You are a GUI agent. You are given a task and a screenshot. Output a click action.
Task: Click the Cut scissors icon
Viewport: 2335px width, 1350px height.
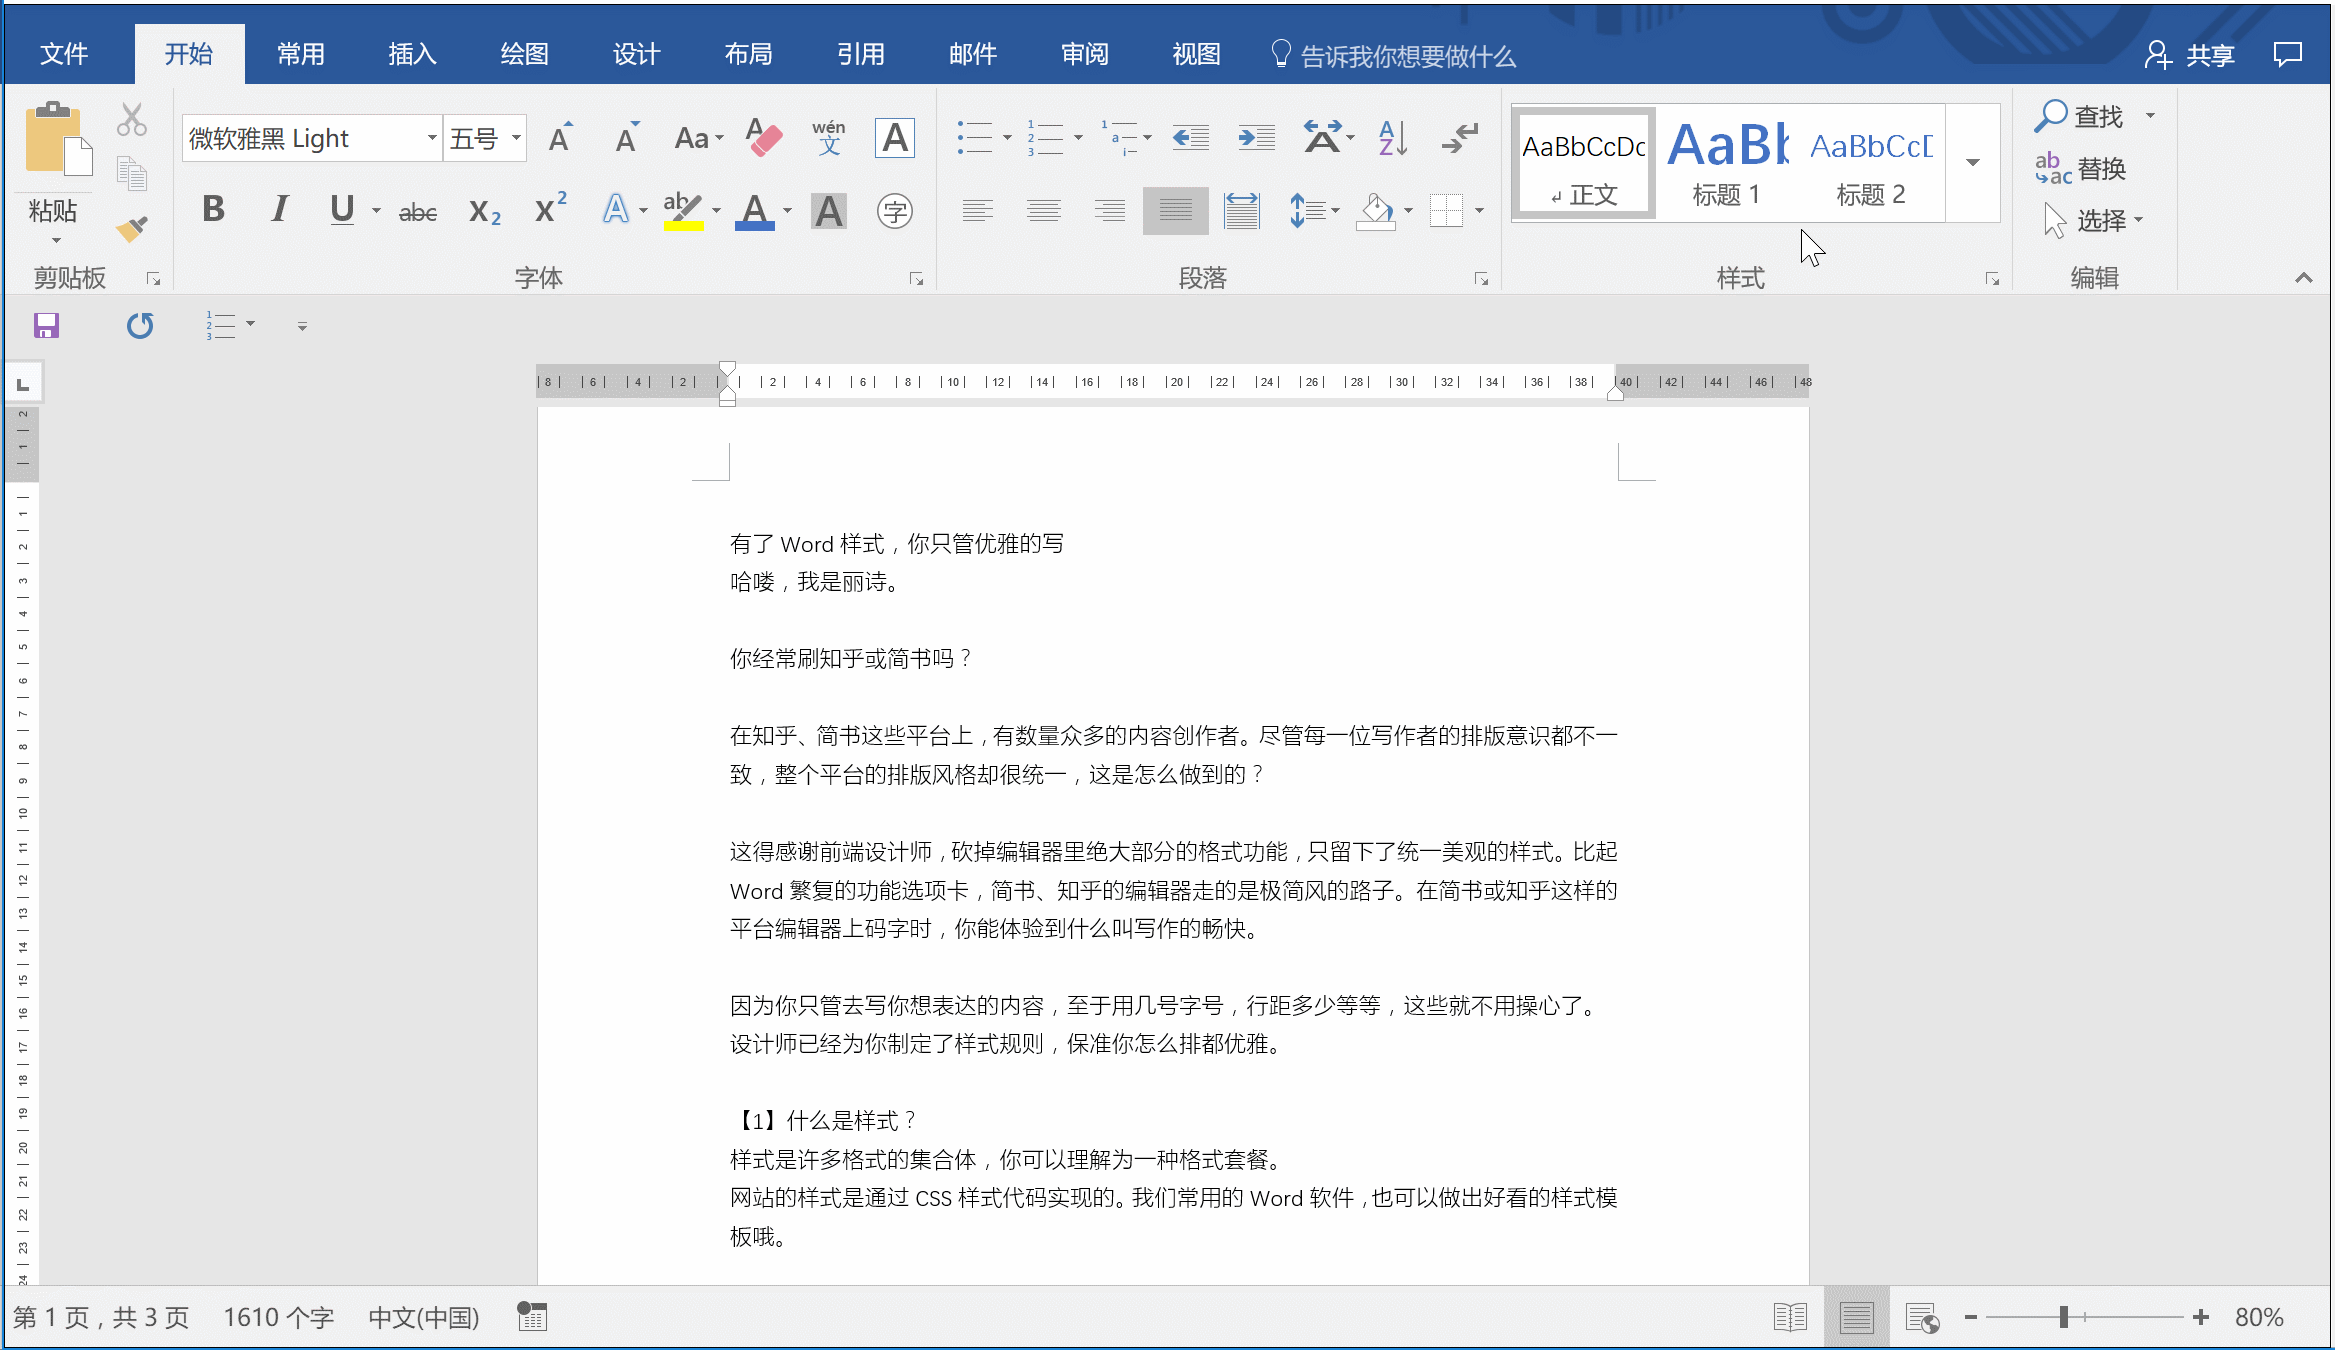131,119
